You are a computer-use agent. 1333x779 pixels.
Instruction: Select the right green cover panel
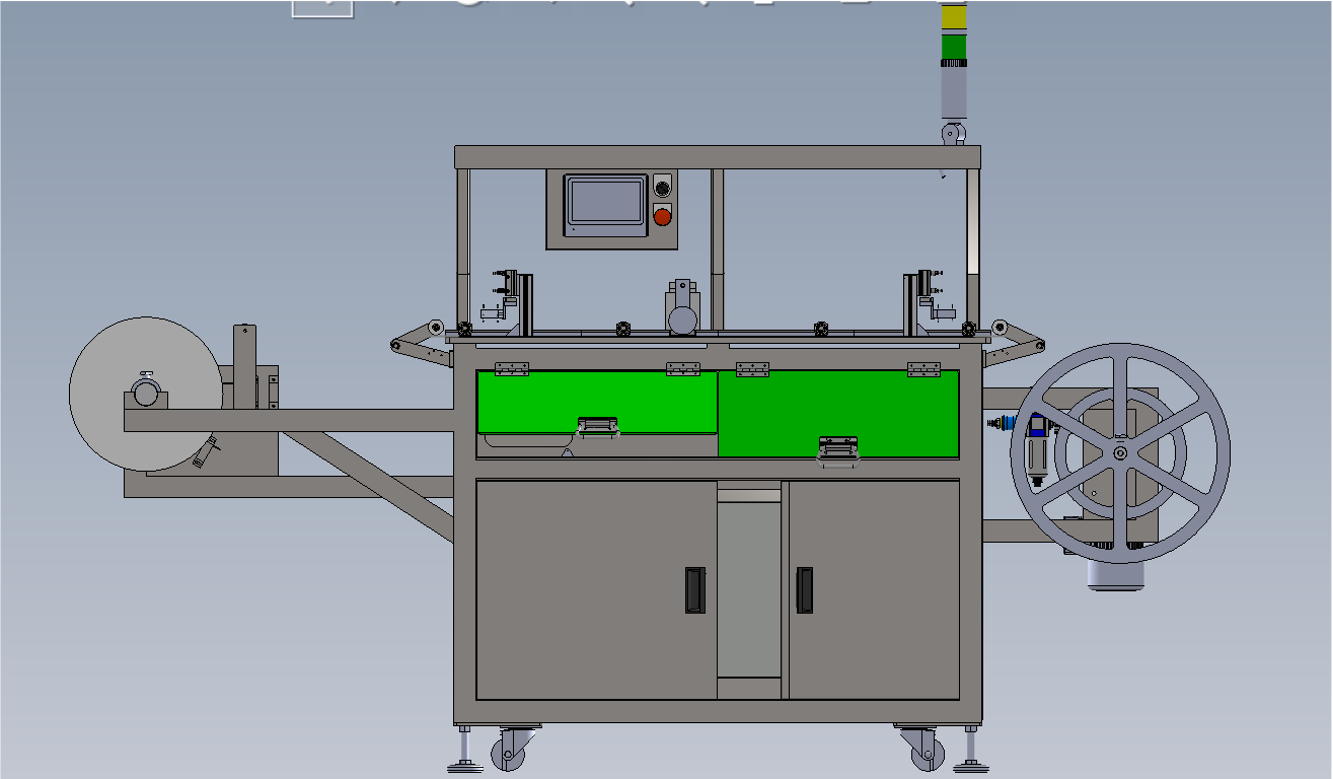(838, 412)
